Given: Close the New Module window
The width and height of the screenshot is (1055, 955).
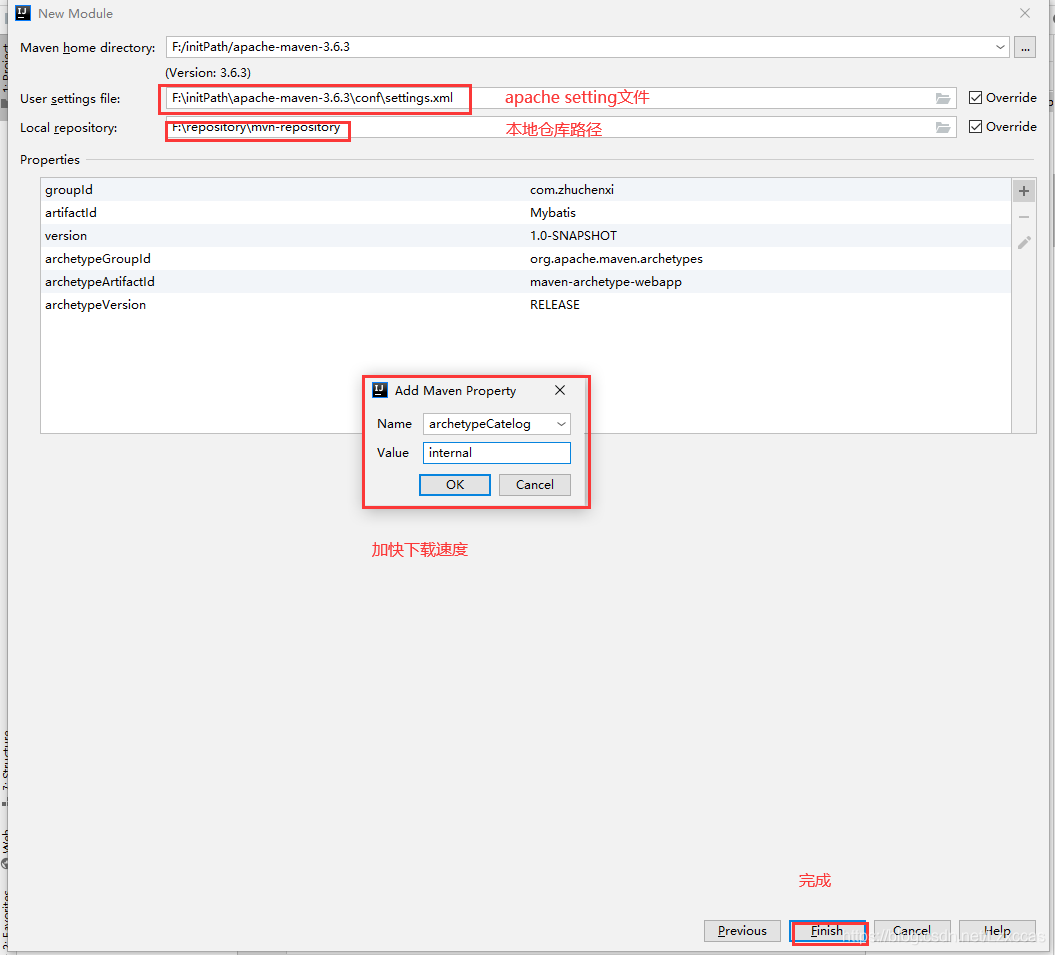Looking at the screenshot, I should point(1024,13).
